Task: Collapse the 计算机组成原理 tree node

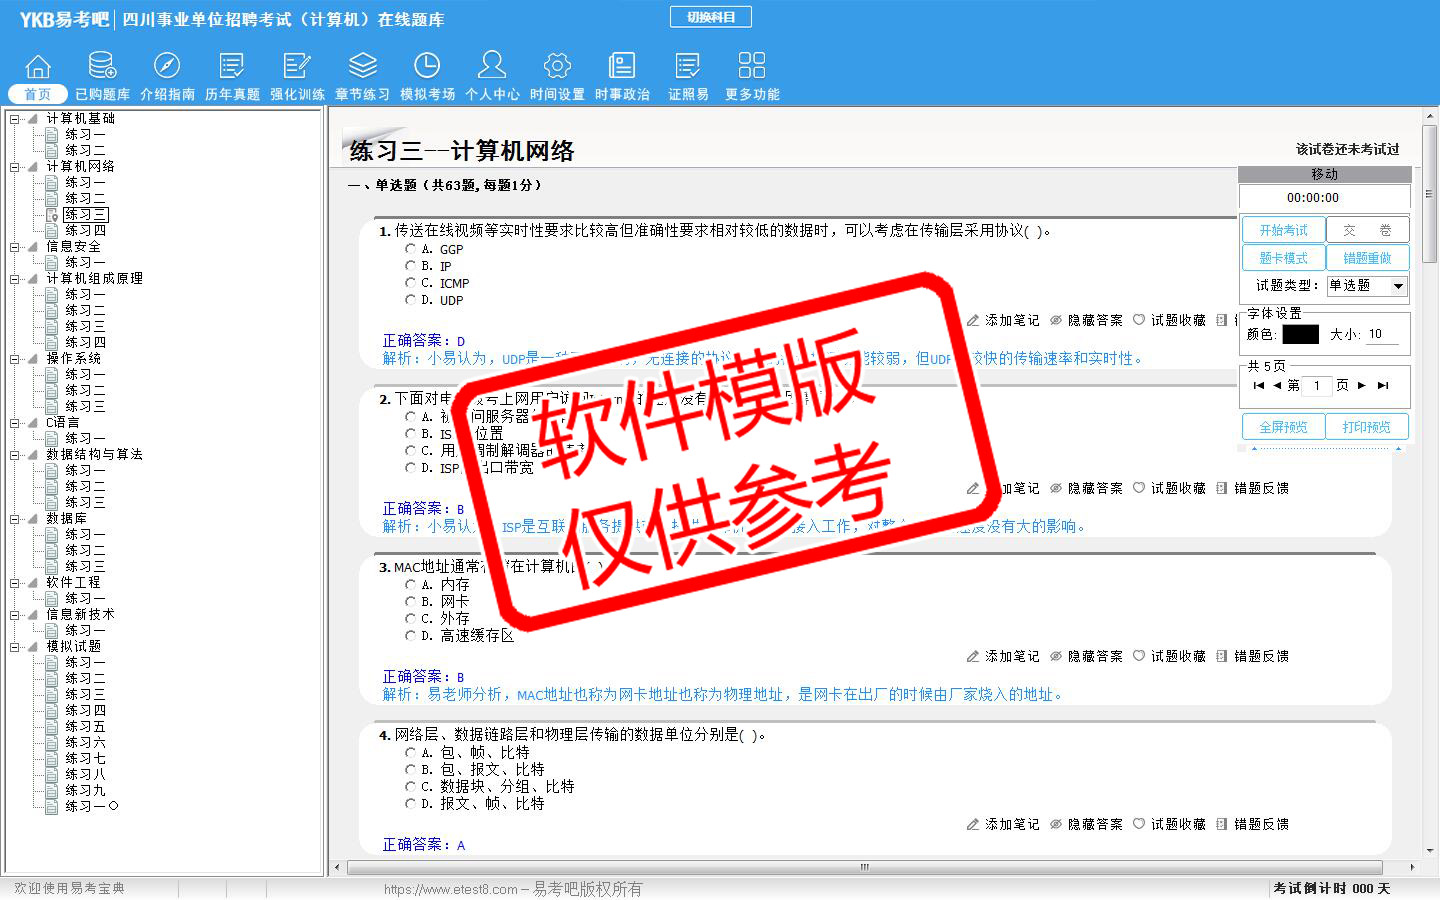Action: point(15,279)
